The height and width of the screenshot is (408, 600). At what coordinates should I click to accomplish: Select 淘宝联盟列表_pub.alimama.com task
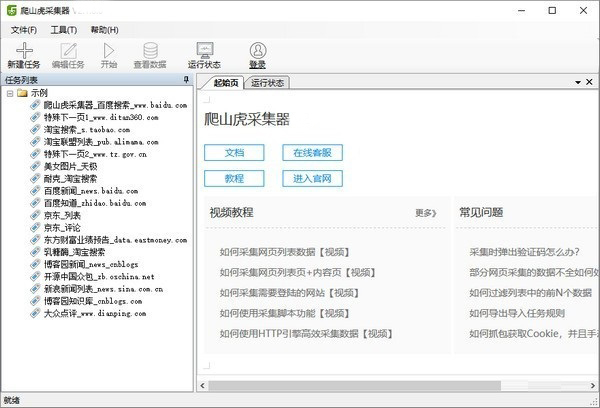click(101, 142)
